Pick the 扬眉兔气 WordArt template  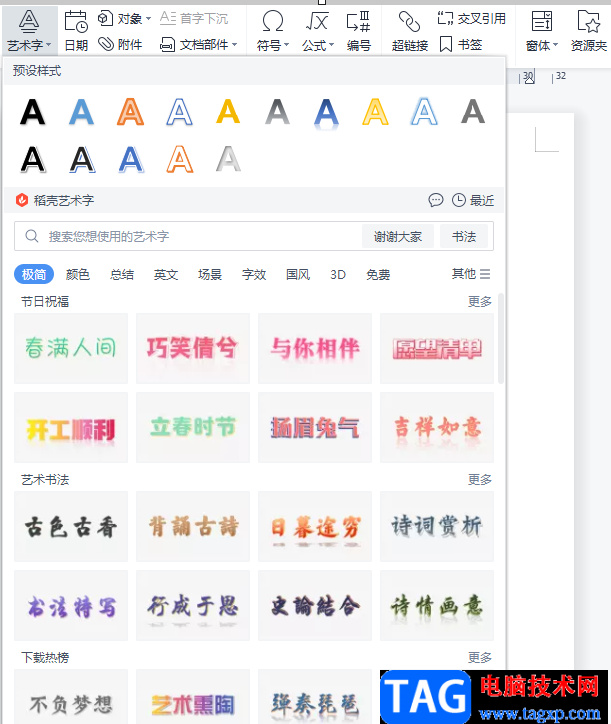(x=315, y=428)
